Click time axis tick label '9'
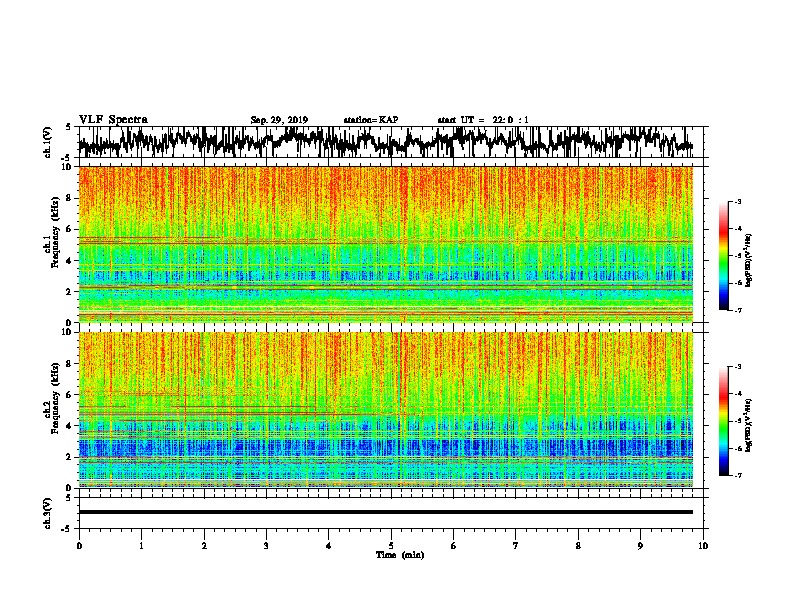792x612 pixels. click(x=640, y=546)
